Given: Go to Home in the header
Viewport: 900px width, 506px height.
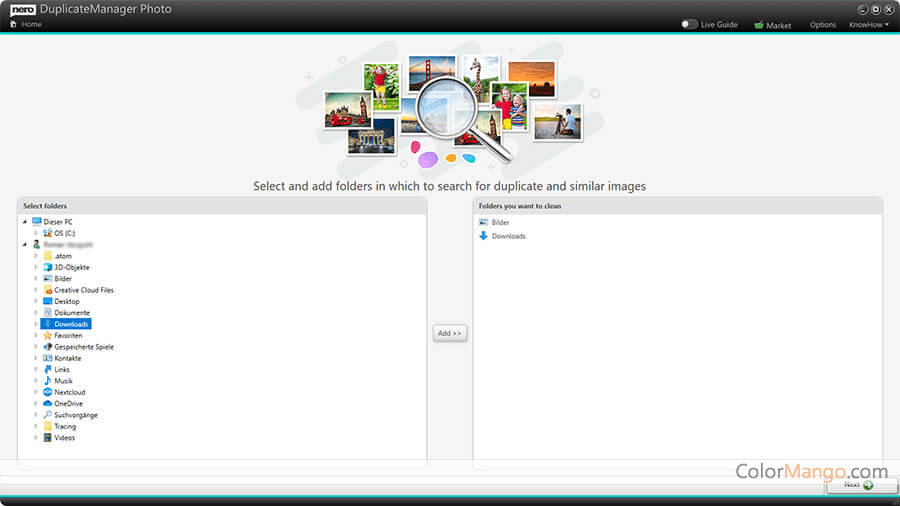Looking at the screenshot, I should [31, 24].
